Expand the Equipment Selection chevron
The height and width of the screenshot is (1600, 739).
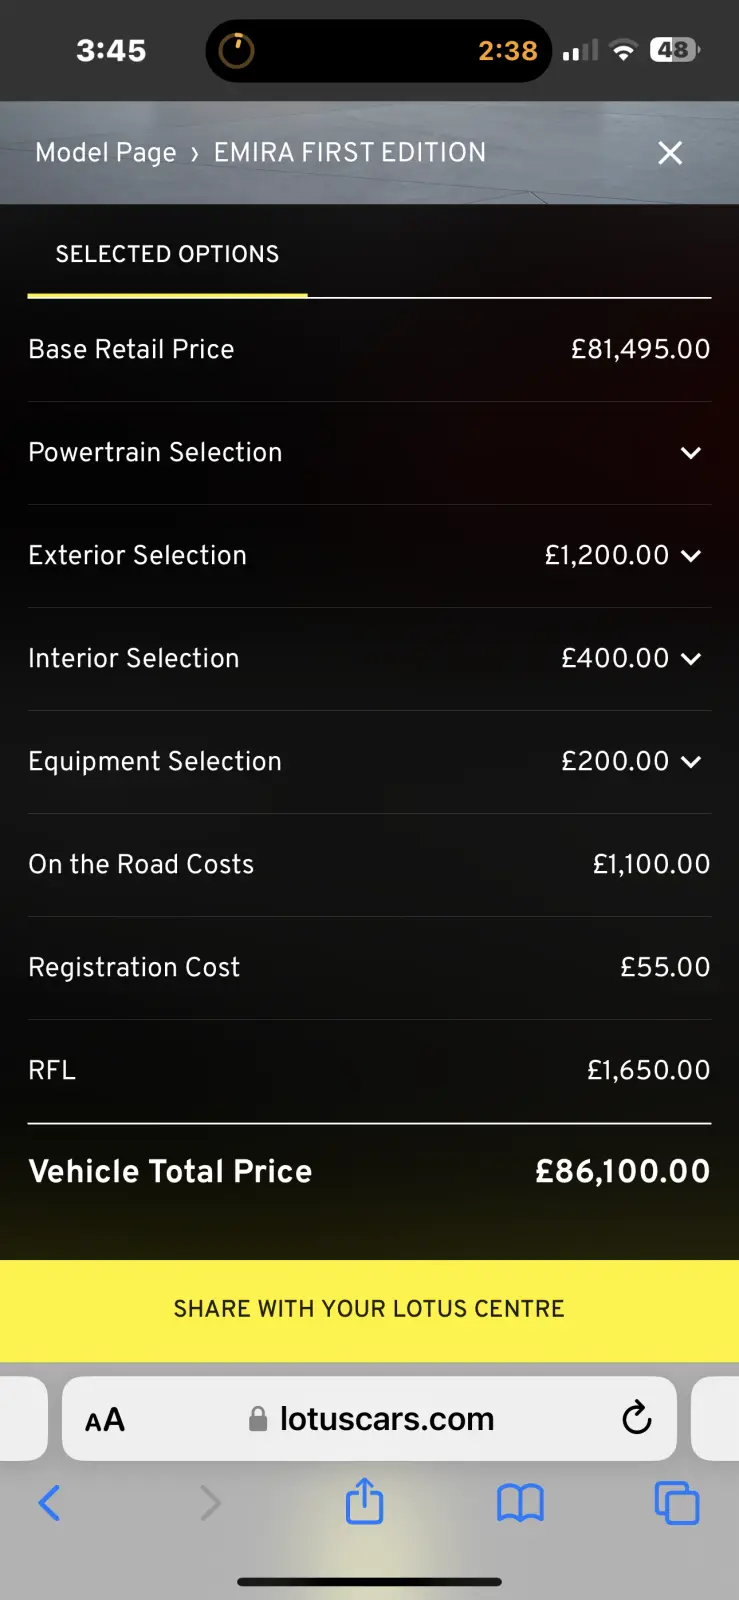(x=690, y=762)
